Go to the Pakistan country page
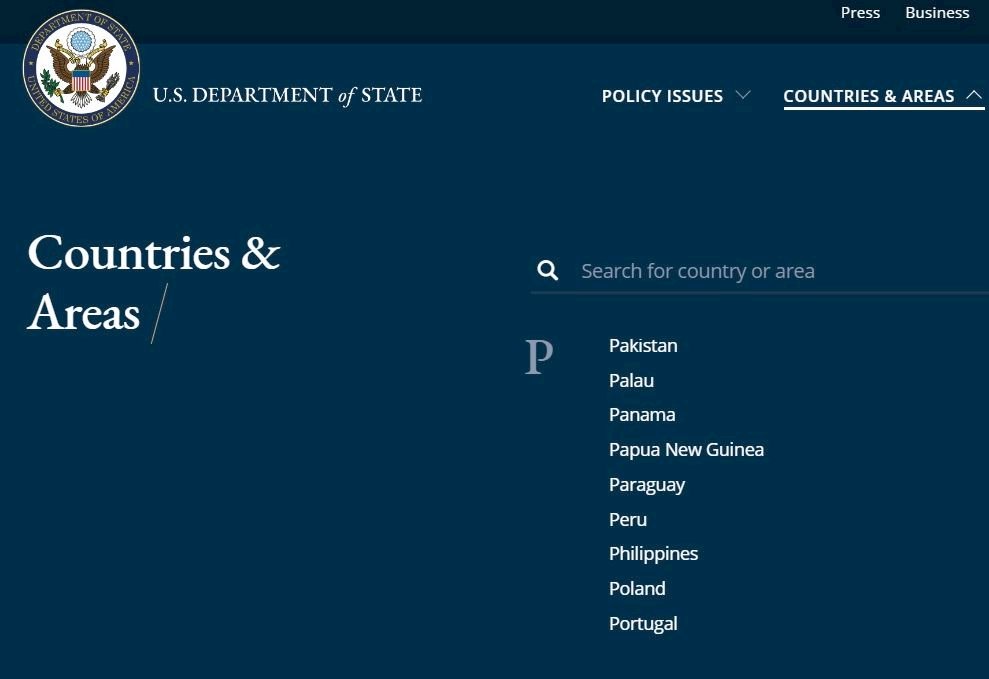 (x=643, y=345)
